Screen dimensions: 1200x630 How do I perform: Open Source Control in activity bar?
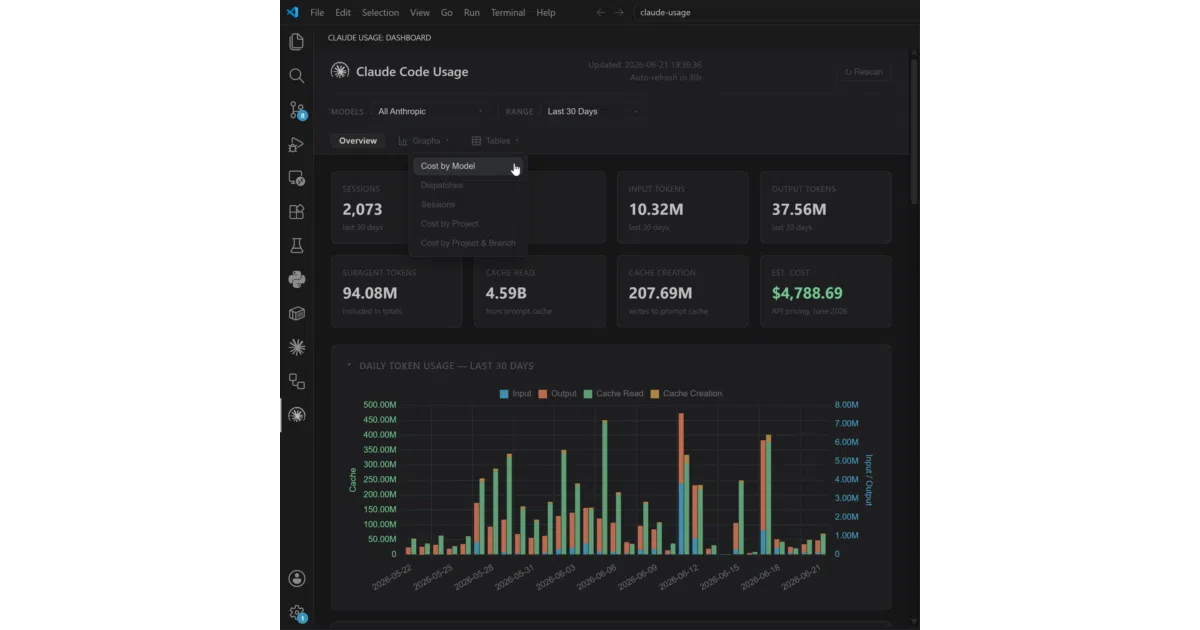pos(296,110)
